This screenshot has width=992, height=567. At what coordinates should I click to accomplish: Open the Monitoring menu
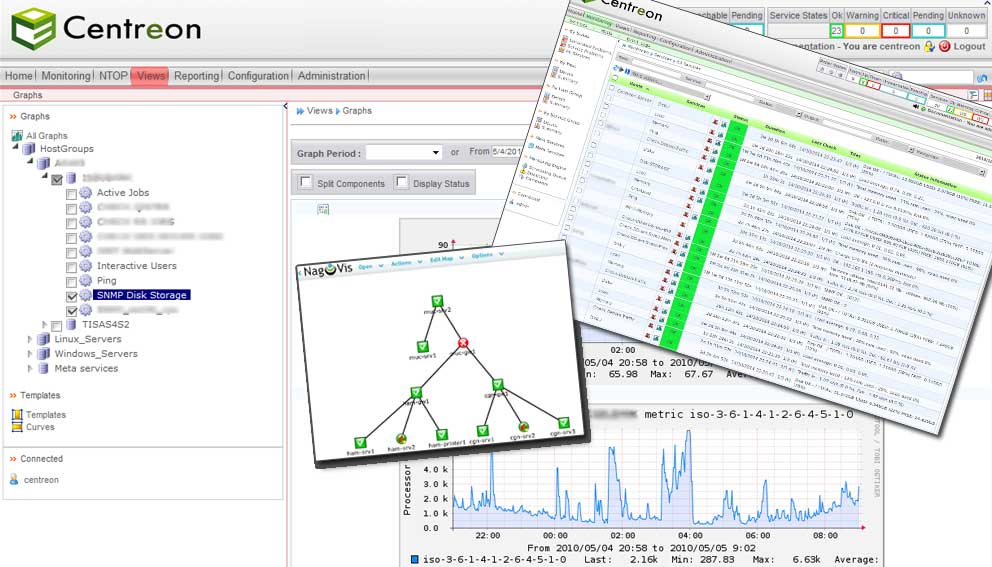[66, 76]
